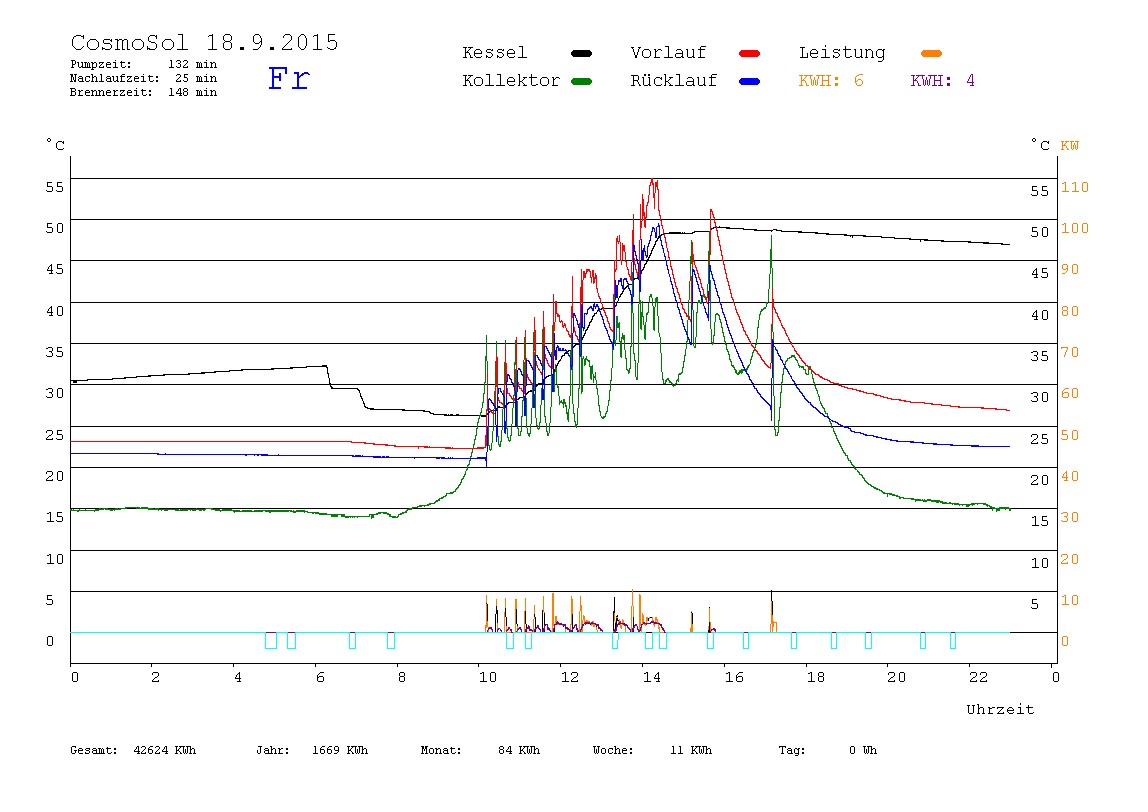Click the green Kollektor legend swatch

581,81
